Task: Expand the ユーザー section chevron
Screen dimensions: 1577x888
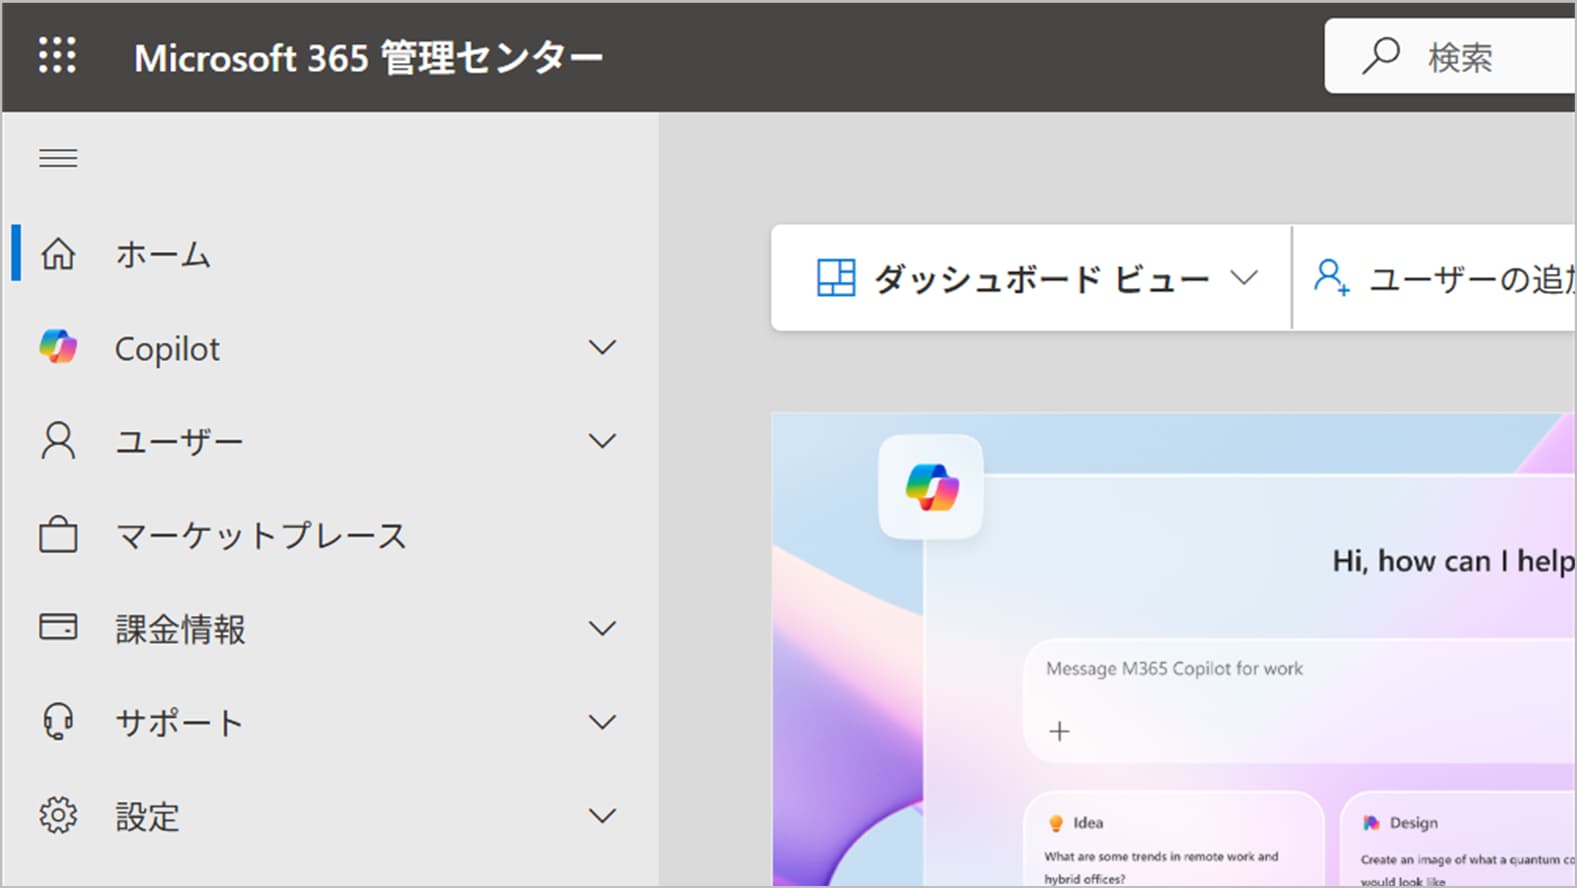Action: 602,441
